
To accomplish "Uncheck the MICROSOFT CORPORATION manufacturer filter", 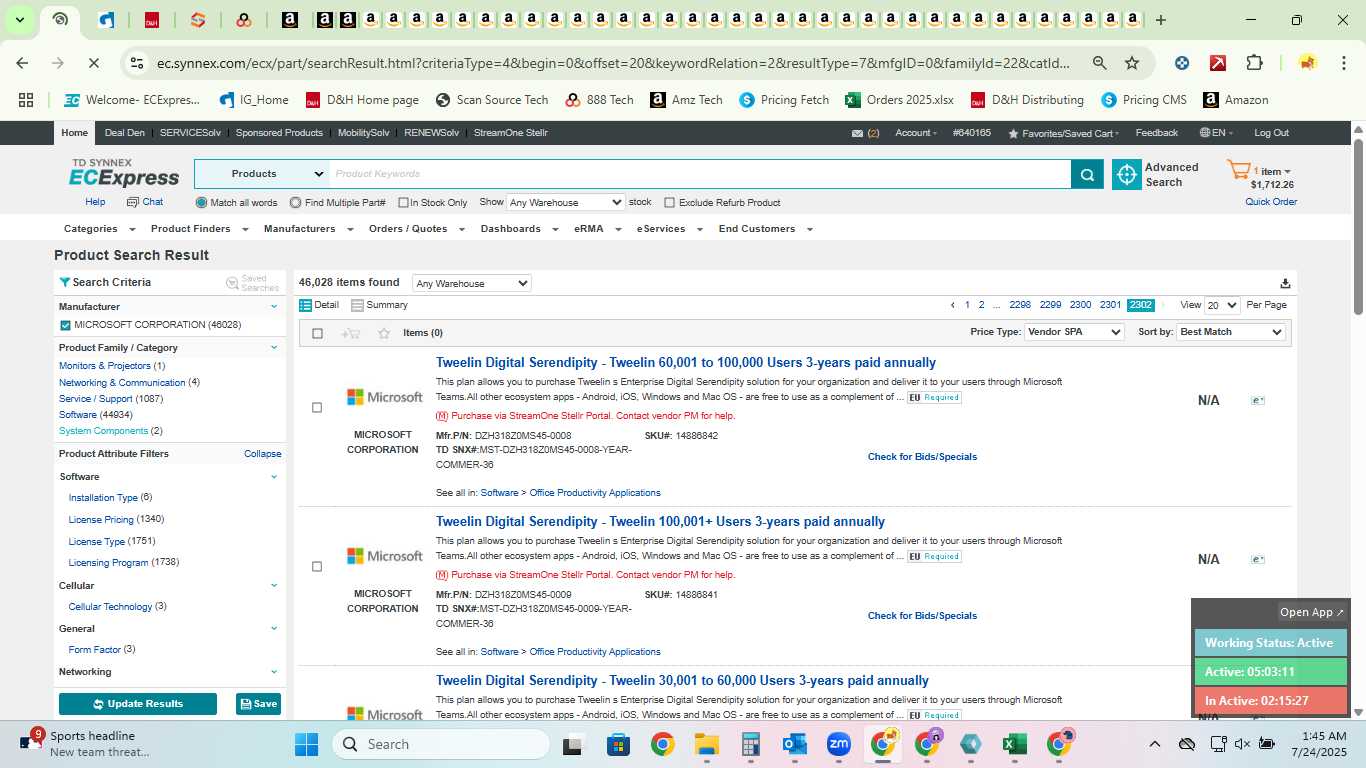I will 65,325.
